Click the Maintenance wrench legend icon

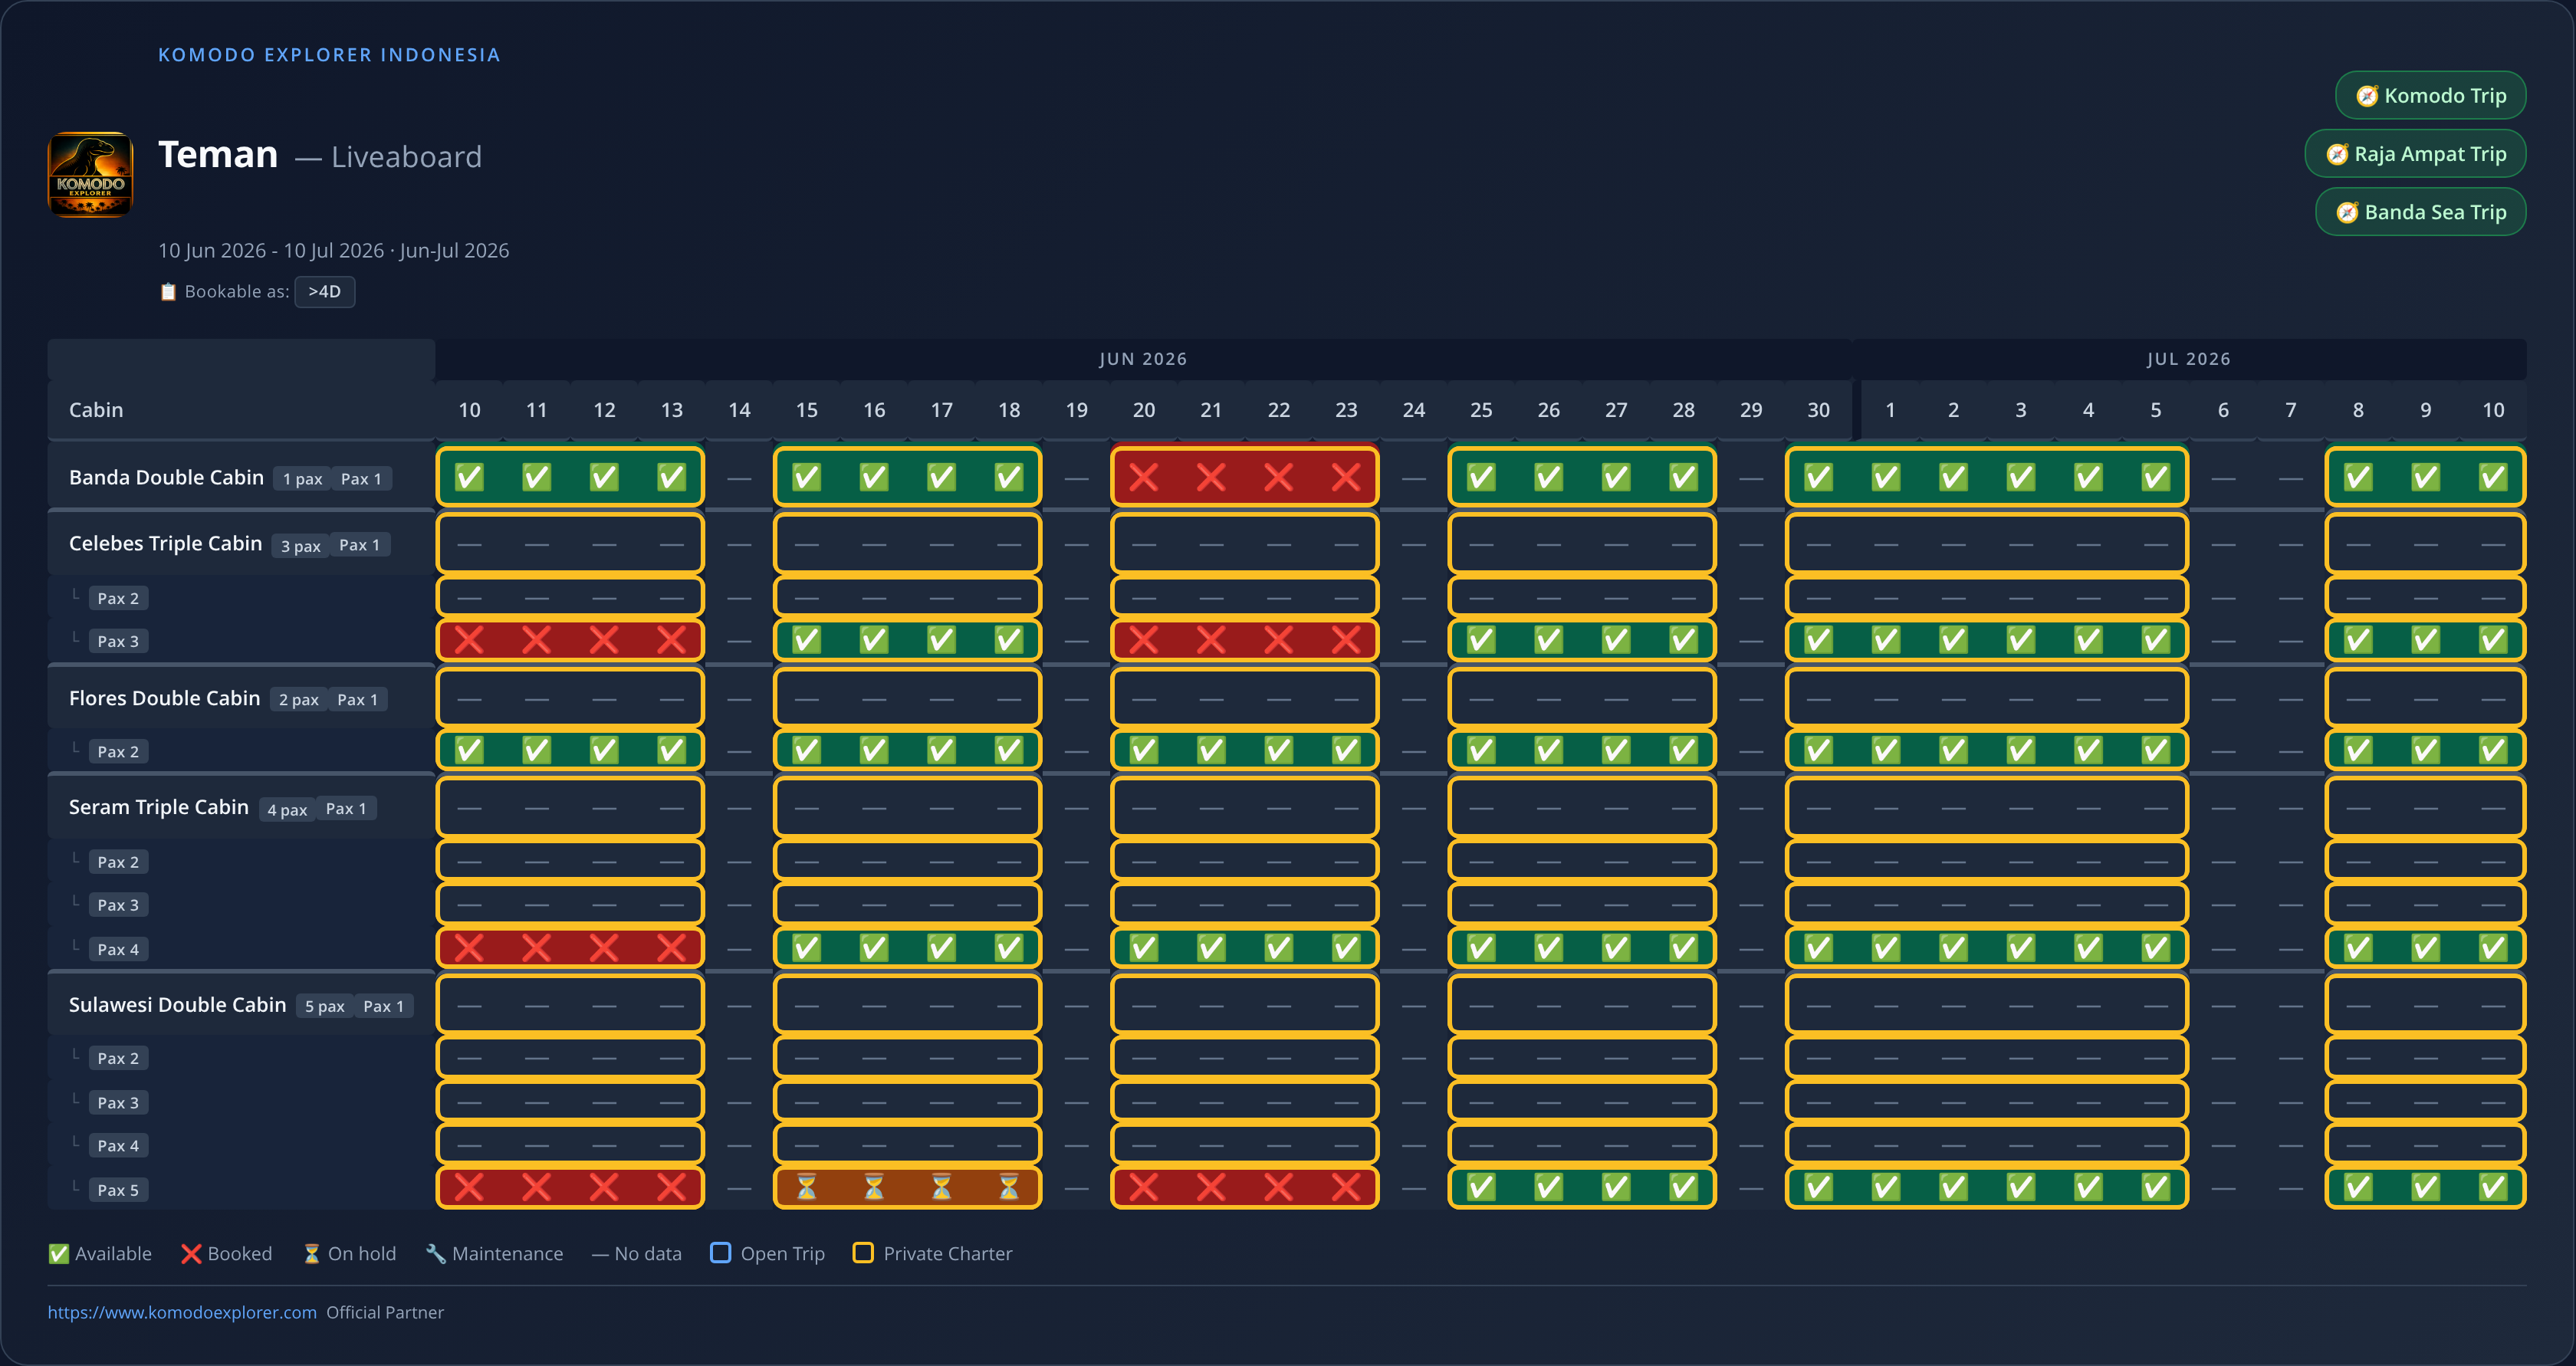(x=436, y=1254)
